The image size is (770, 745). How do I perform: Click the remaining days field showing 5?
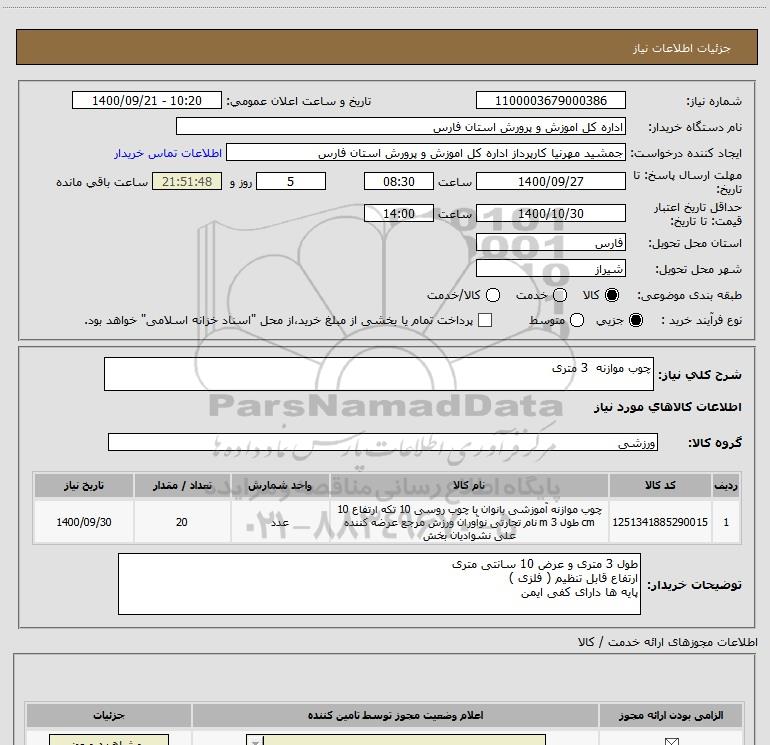pos(291,181)
